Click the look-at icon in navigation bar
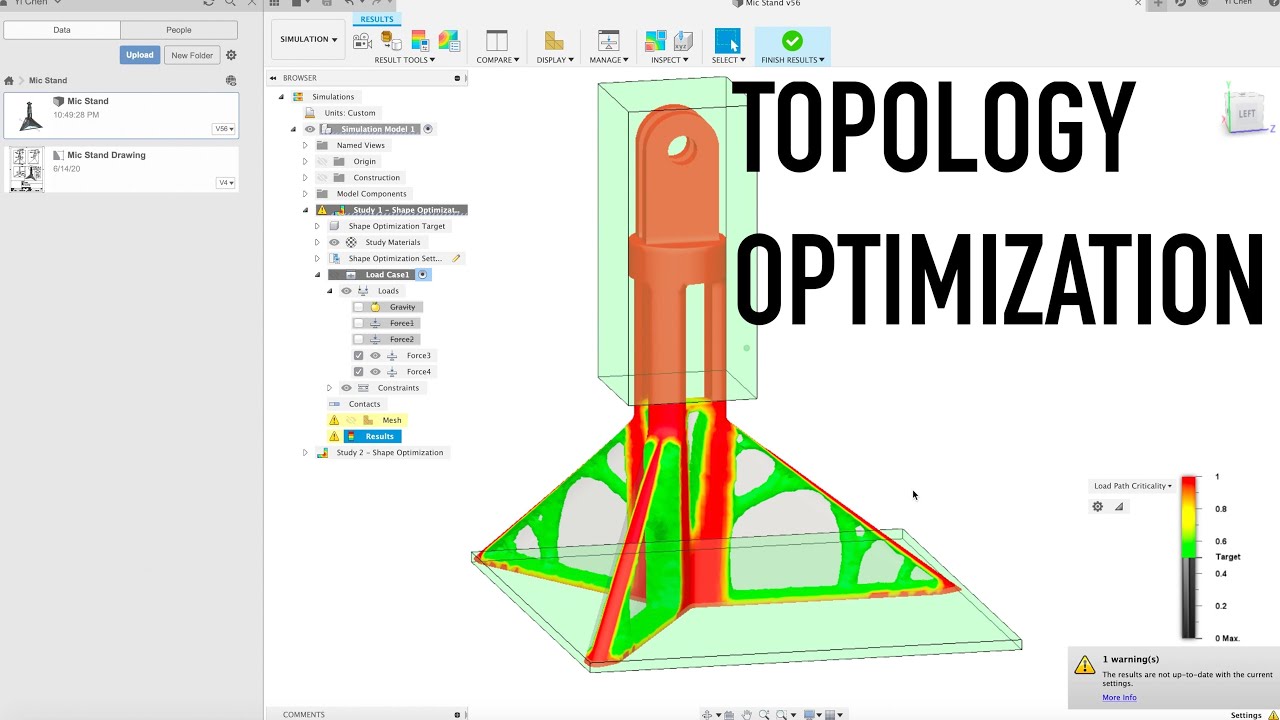Image resolution: width=1280 pixels, height=720 pixels. 729,715
